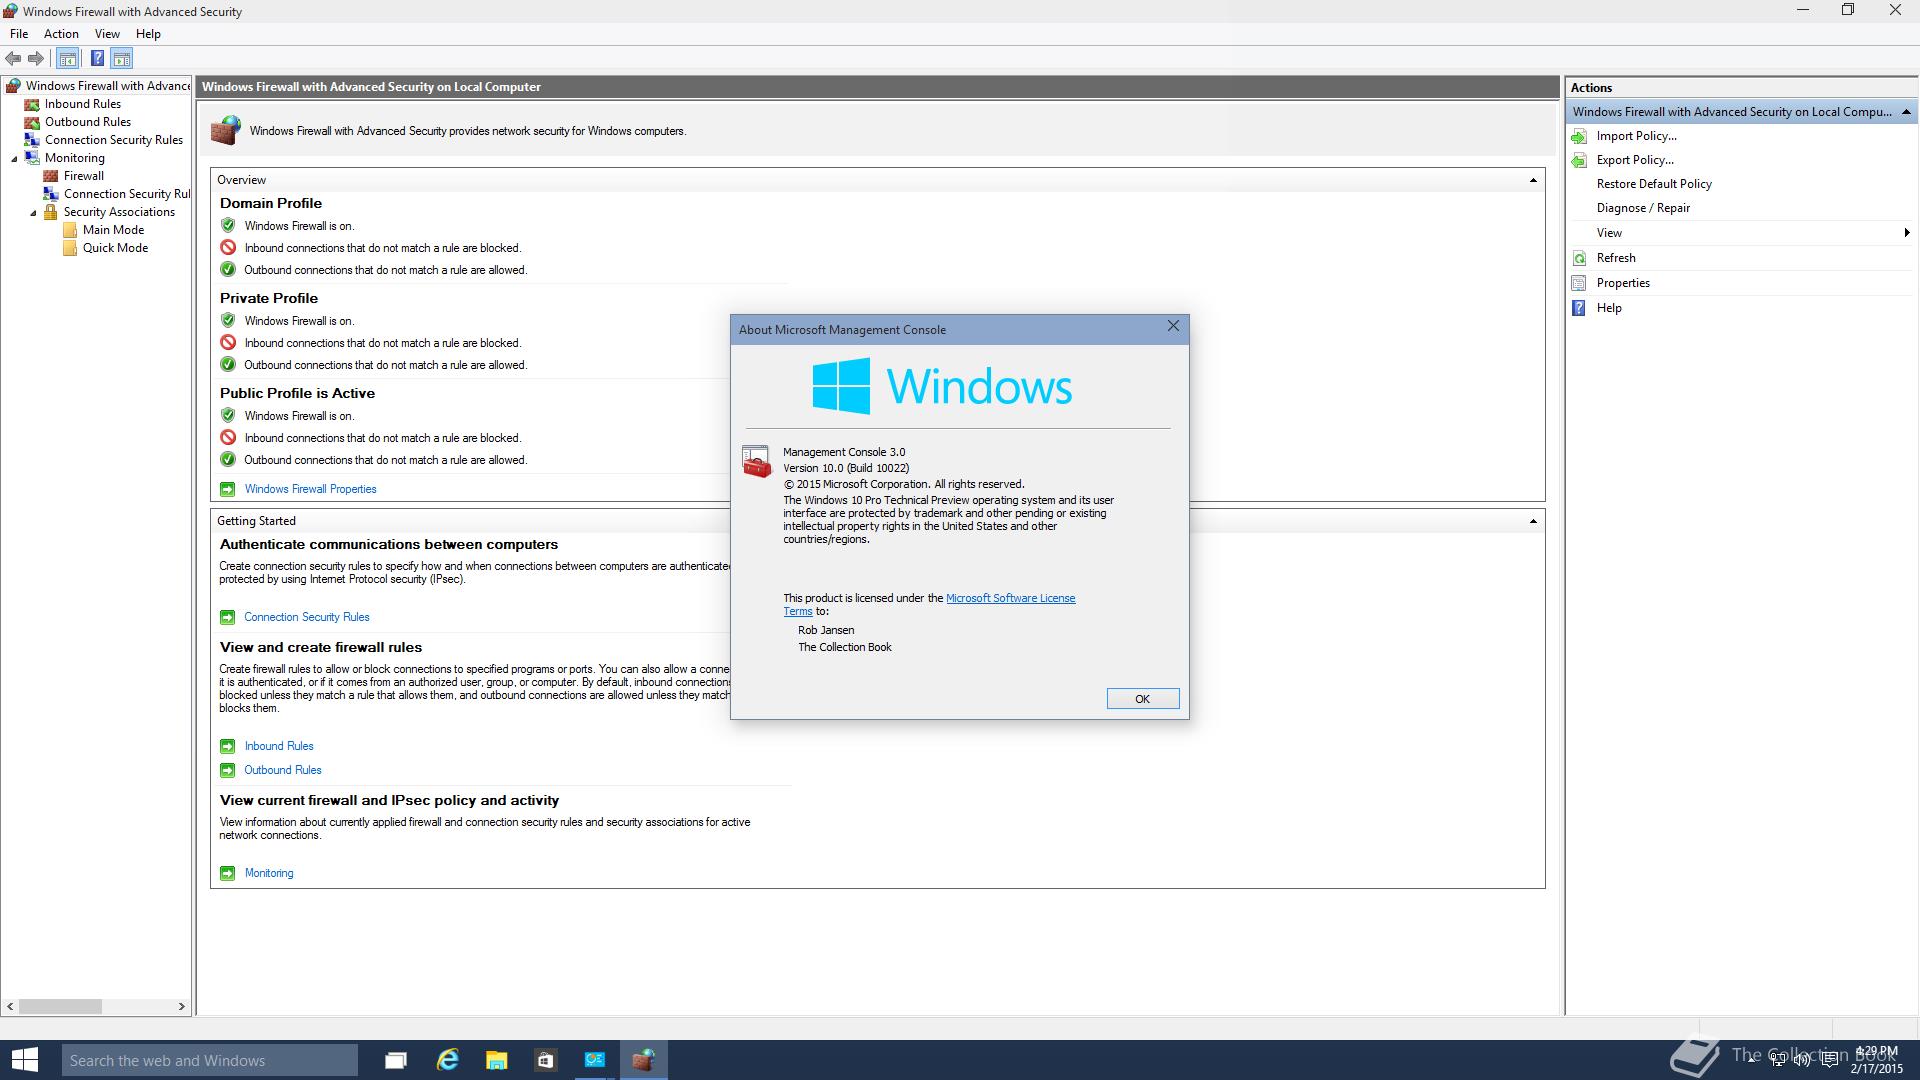Click the arrow icon beside Windows Firewall Properties
This screenshot has height=1080, width=1920.
click(x=227, y=489)
